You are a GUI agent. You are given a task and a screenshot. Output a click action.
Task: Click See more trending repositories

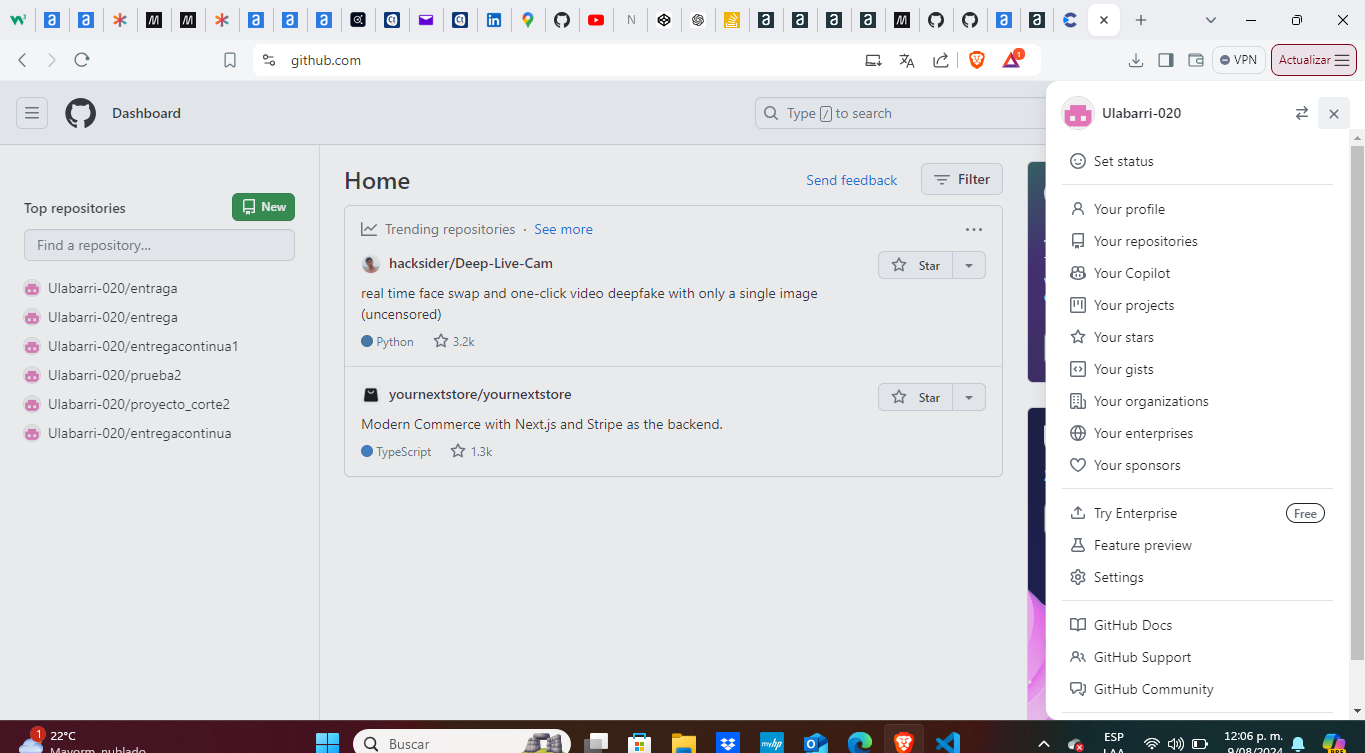(563, 229)
